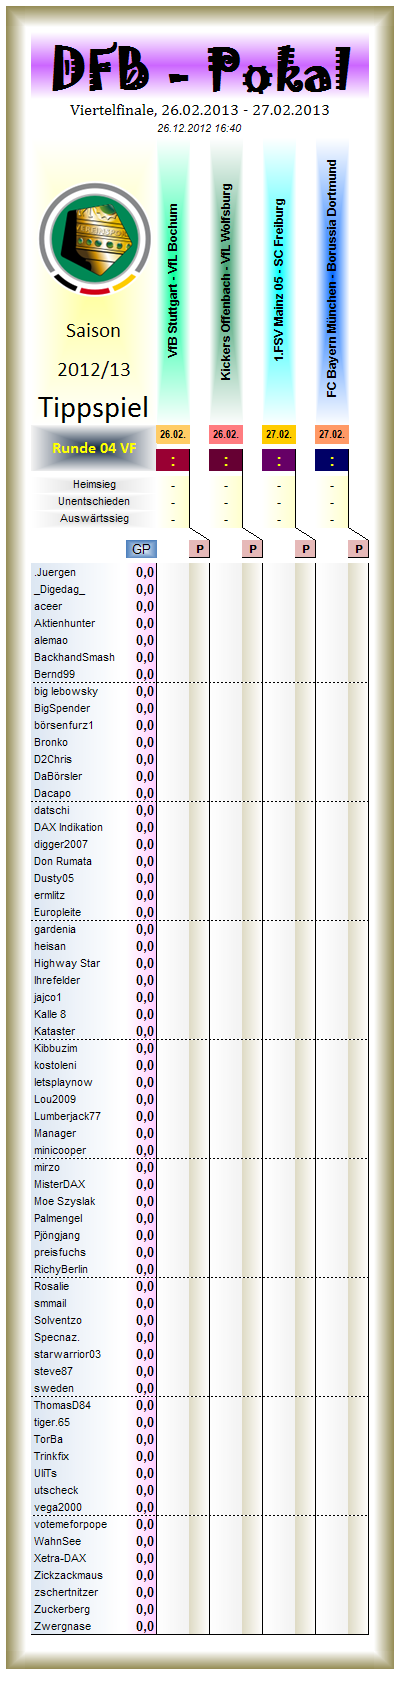Select player Zuckerberg

pos(62,1609)
